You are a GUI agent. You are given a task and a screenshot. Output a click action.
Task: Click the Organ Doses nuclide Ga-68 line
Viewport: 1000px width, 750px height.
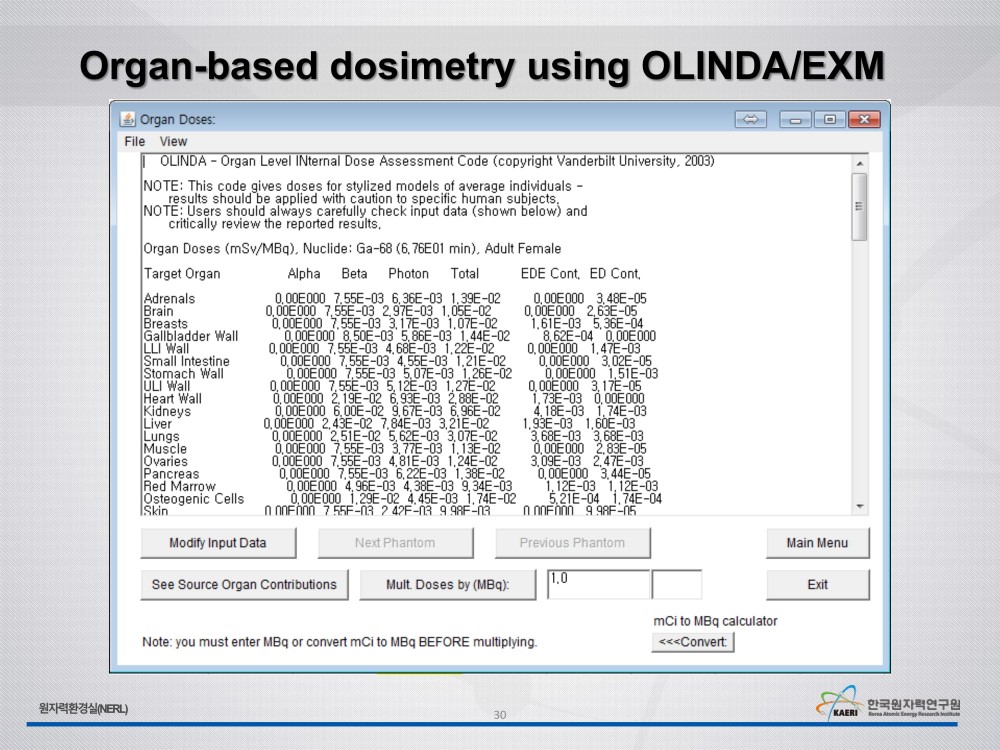(x=352, y=249)
